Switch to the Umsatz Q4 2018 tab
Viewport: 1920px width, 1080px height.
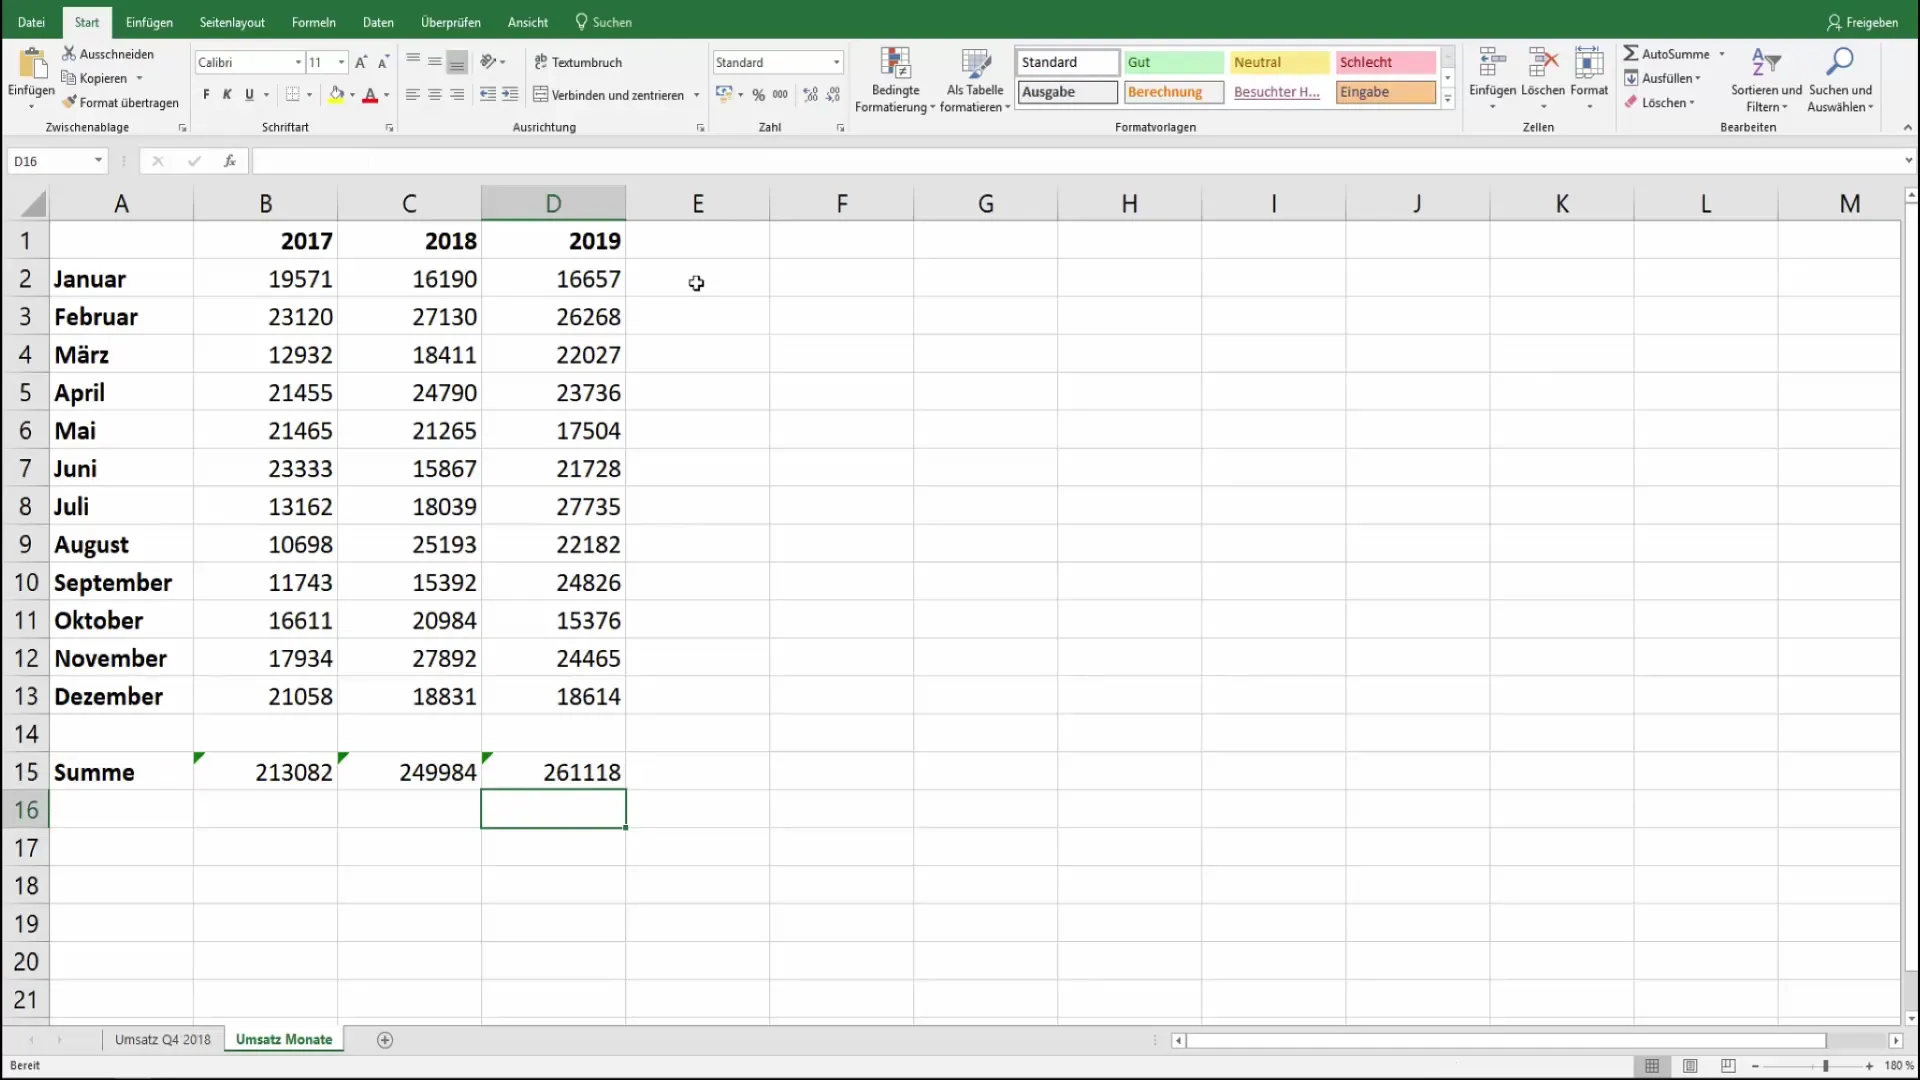161,1040
